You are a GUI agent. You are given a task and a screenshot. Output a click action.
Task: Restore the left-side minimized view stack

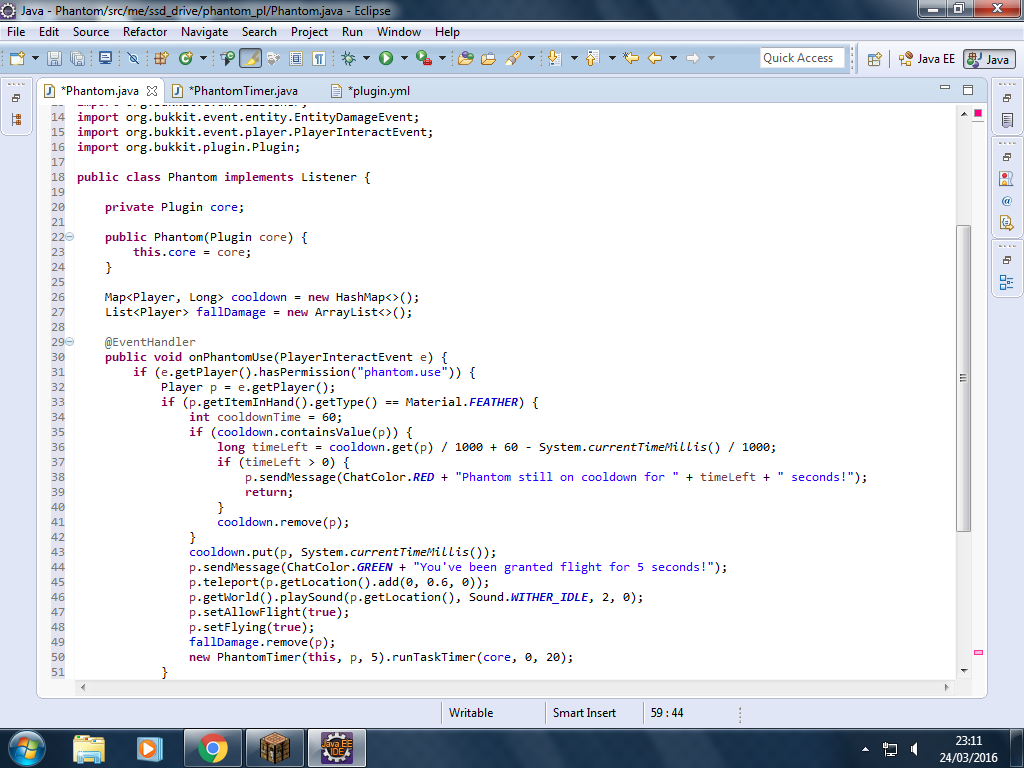(16, 98)
